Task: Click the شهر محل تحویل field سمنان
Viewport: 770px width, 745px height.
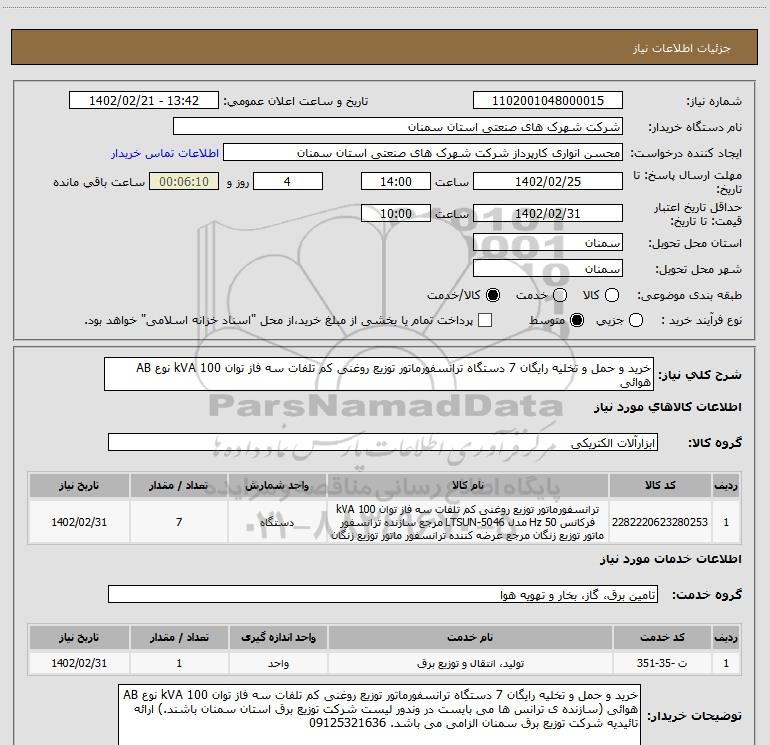Action: click(x=548, y=269)
